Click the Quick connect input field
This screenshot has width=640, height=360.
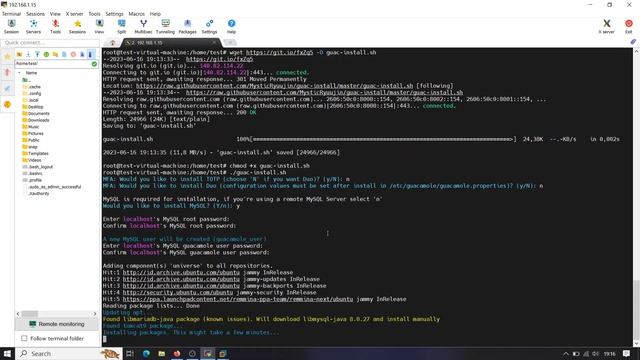[x=50, y=42]
